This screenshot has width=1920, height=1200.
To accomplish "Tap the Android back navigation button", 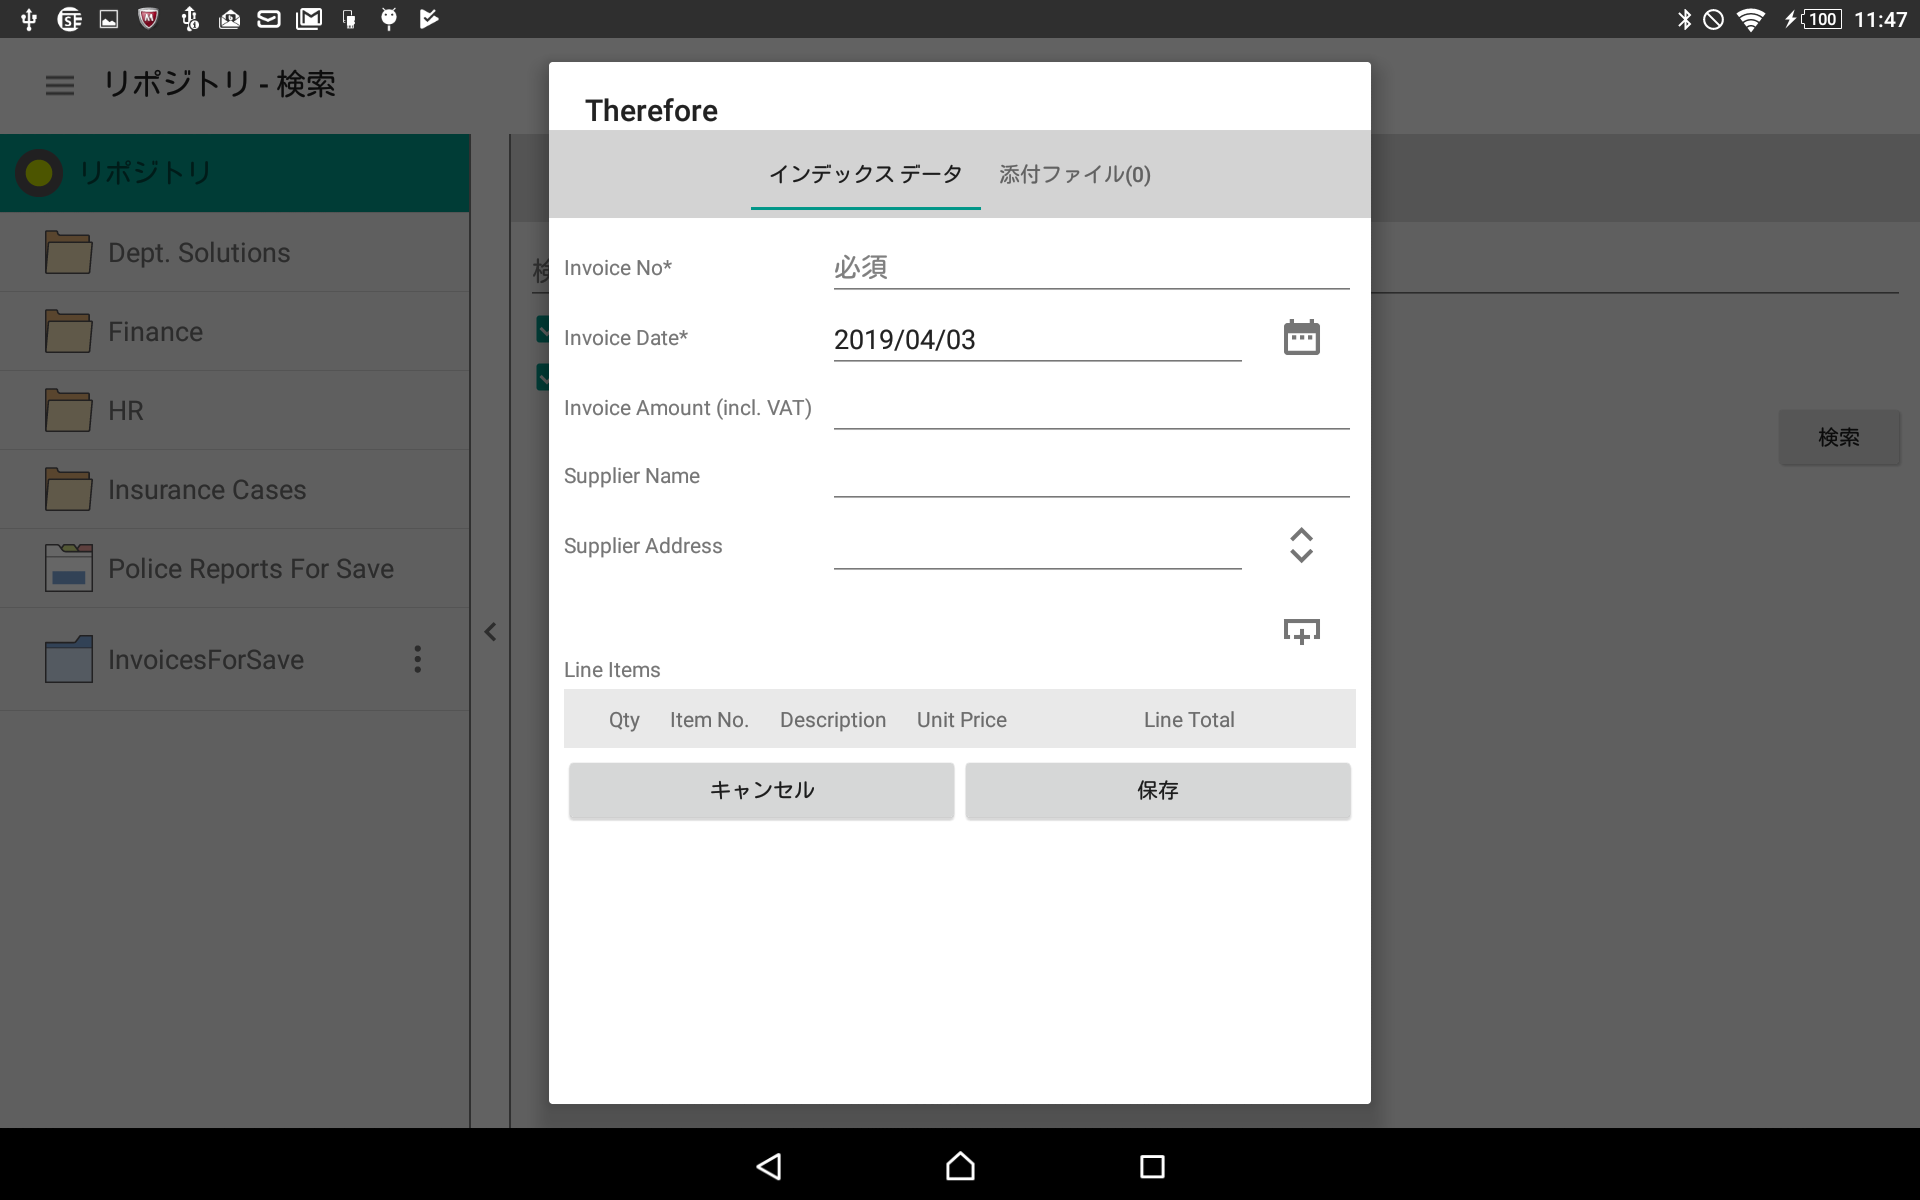I will [x=768, y=1166].
